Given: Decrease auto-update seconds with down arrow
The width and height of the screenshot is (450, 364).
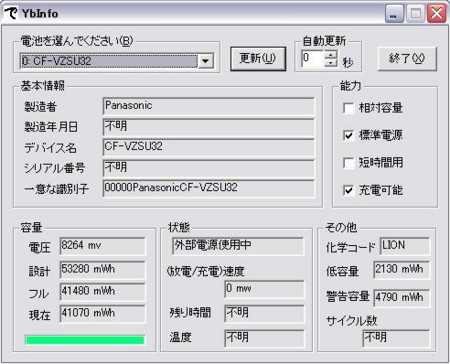Looking at the screenshot, I should [x=331, y=62].
